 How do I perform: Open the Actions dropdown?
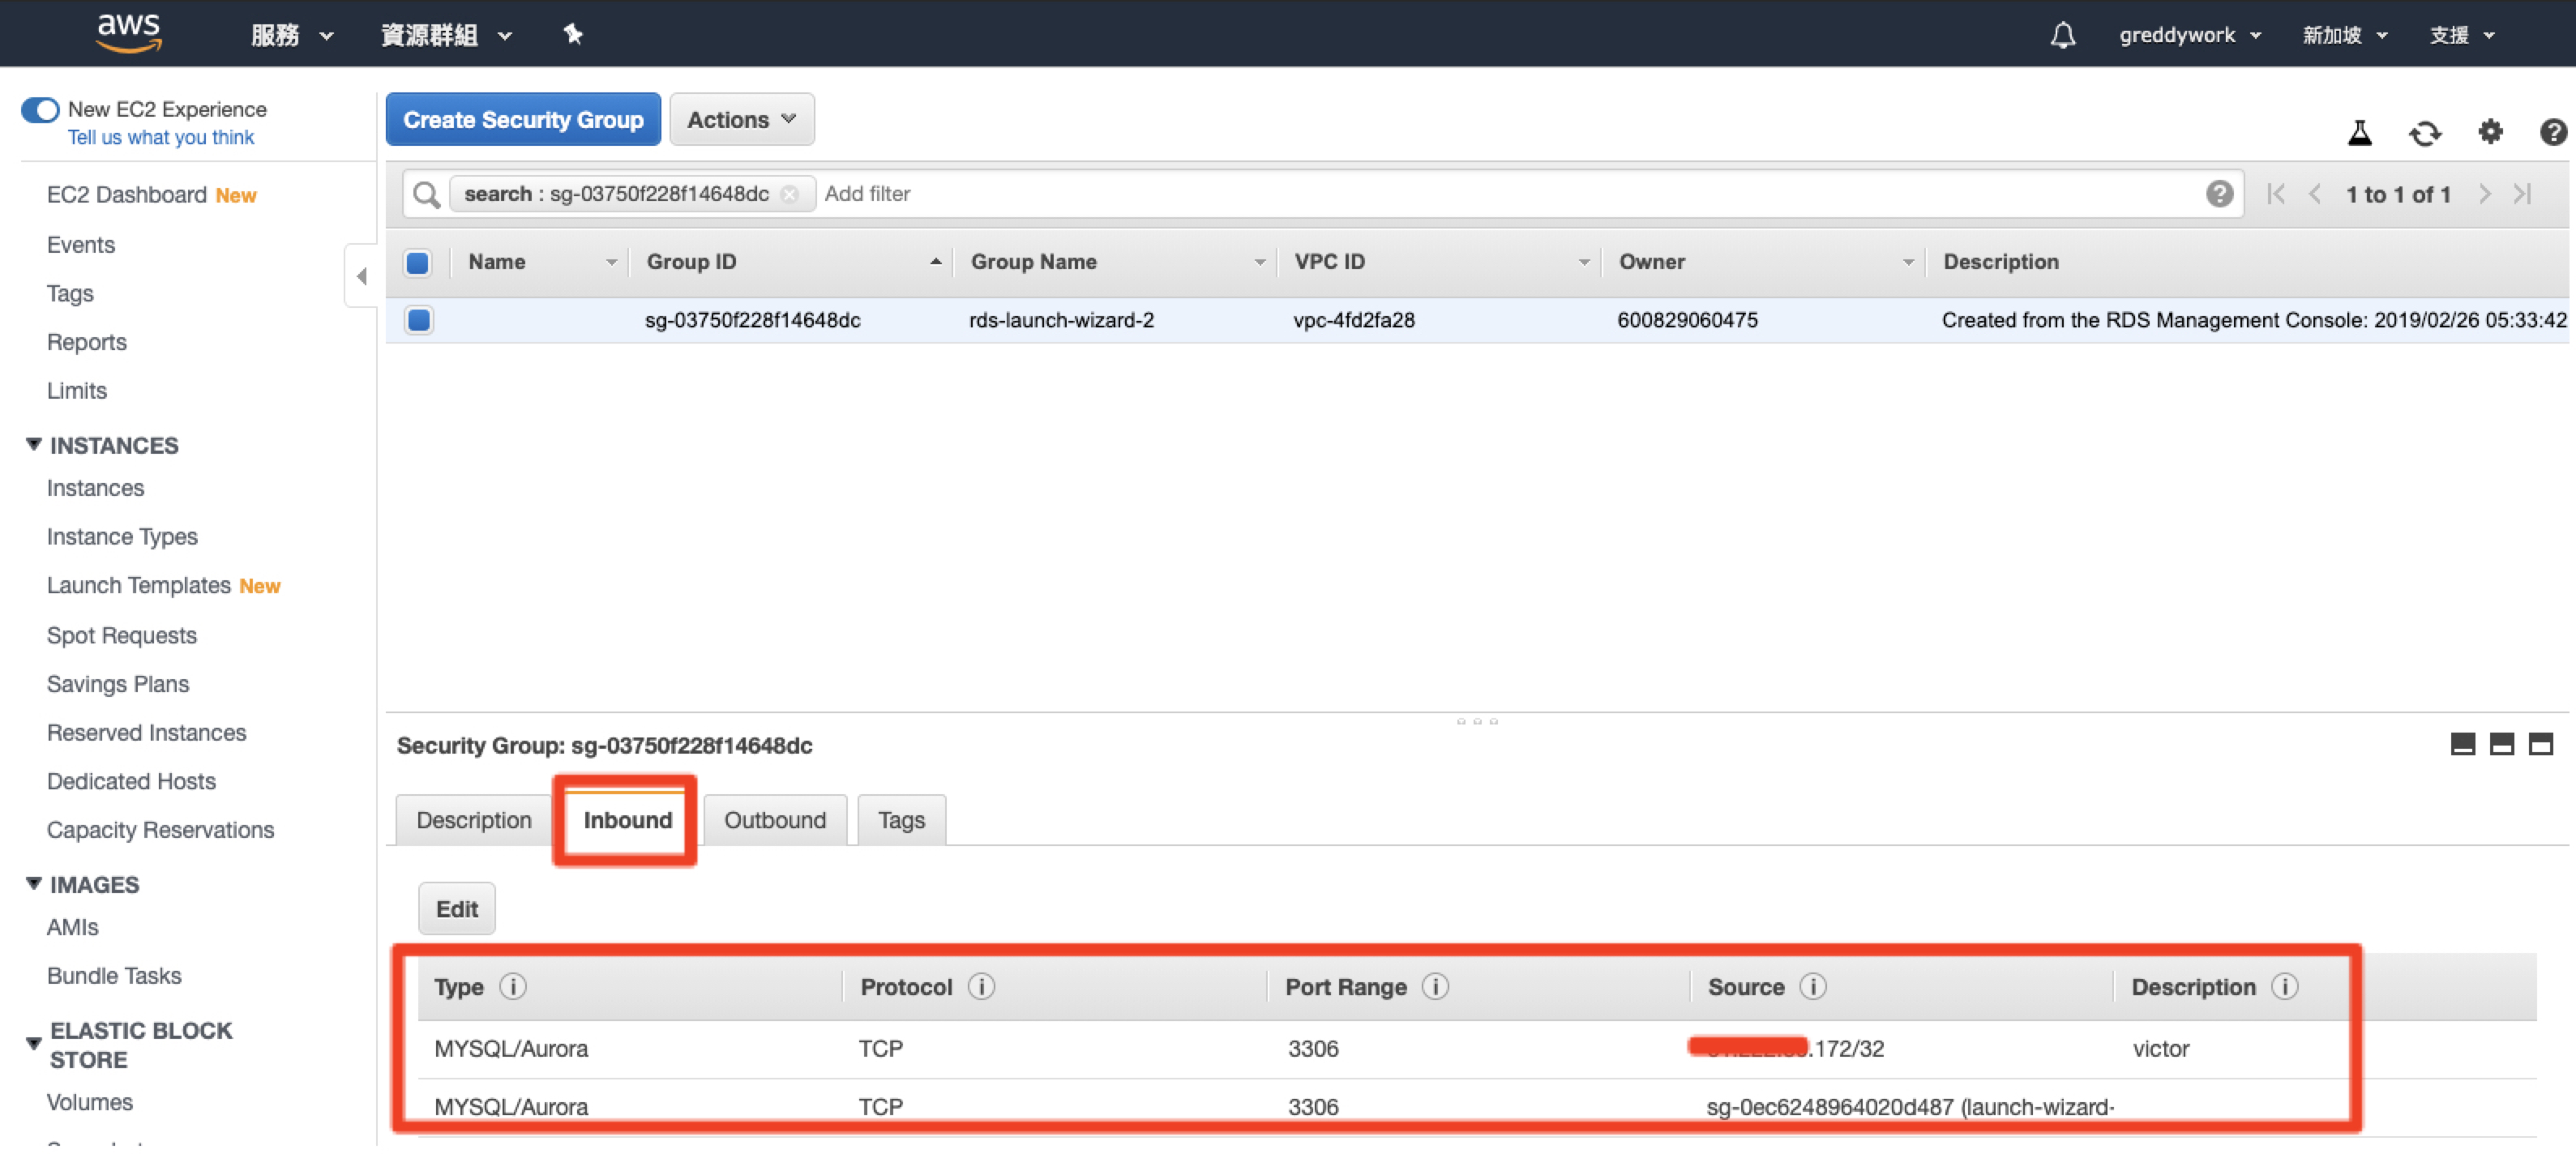tap(741, 120)
